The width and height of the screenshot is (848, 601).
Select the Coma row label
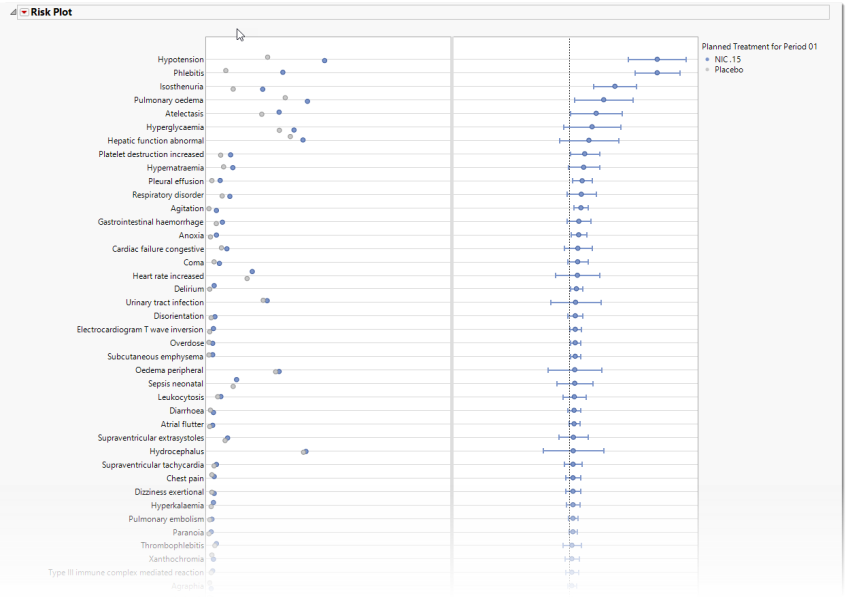[x=194, y=262]
